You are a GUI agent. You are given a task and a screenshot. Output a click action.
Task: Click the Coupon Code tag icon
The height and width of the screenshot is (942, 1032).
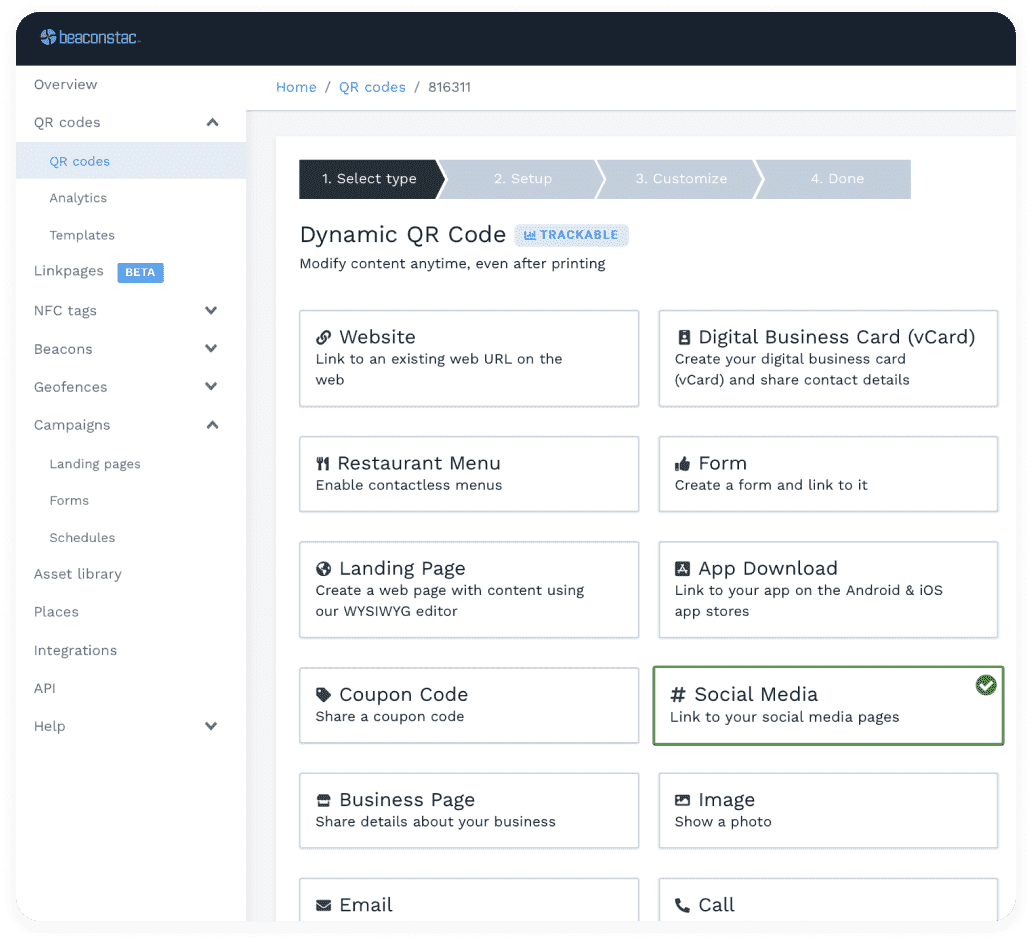pos(323,694)
